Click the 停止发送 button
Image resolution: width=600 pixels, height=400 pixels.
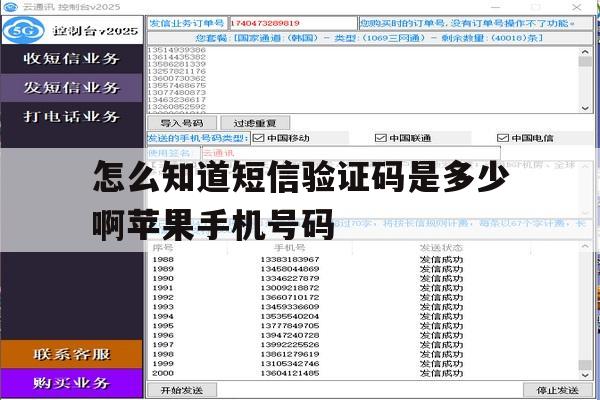(x=557, y=390)
